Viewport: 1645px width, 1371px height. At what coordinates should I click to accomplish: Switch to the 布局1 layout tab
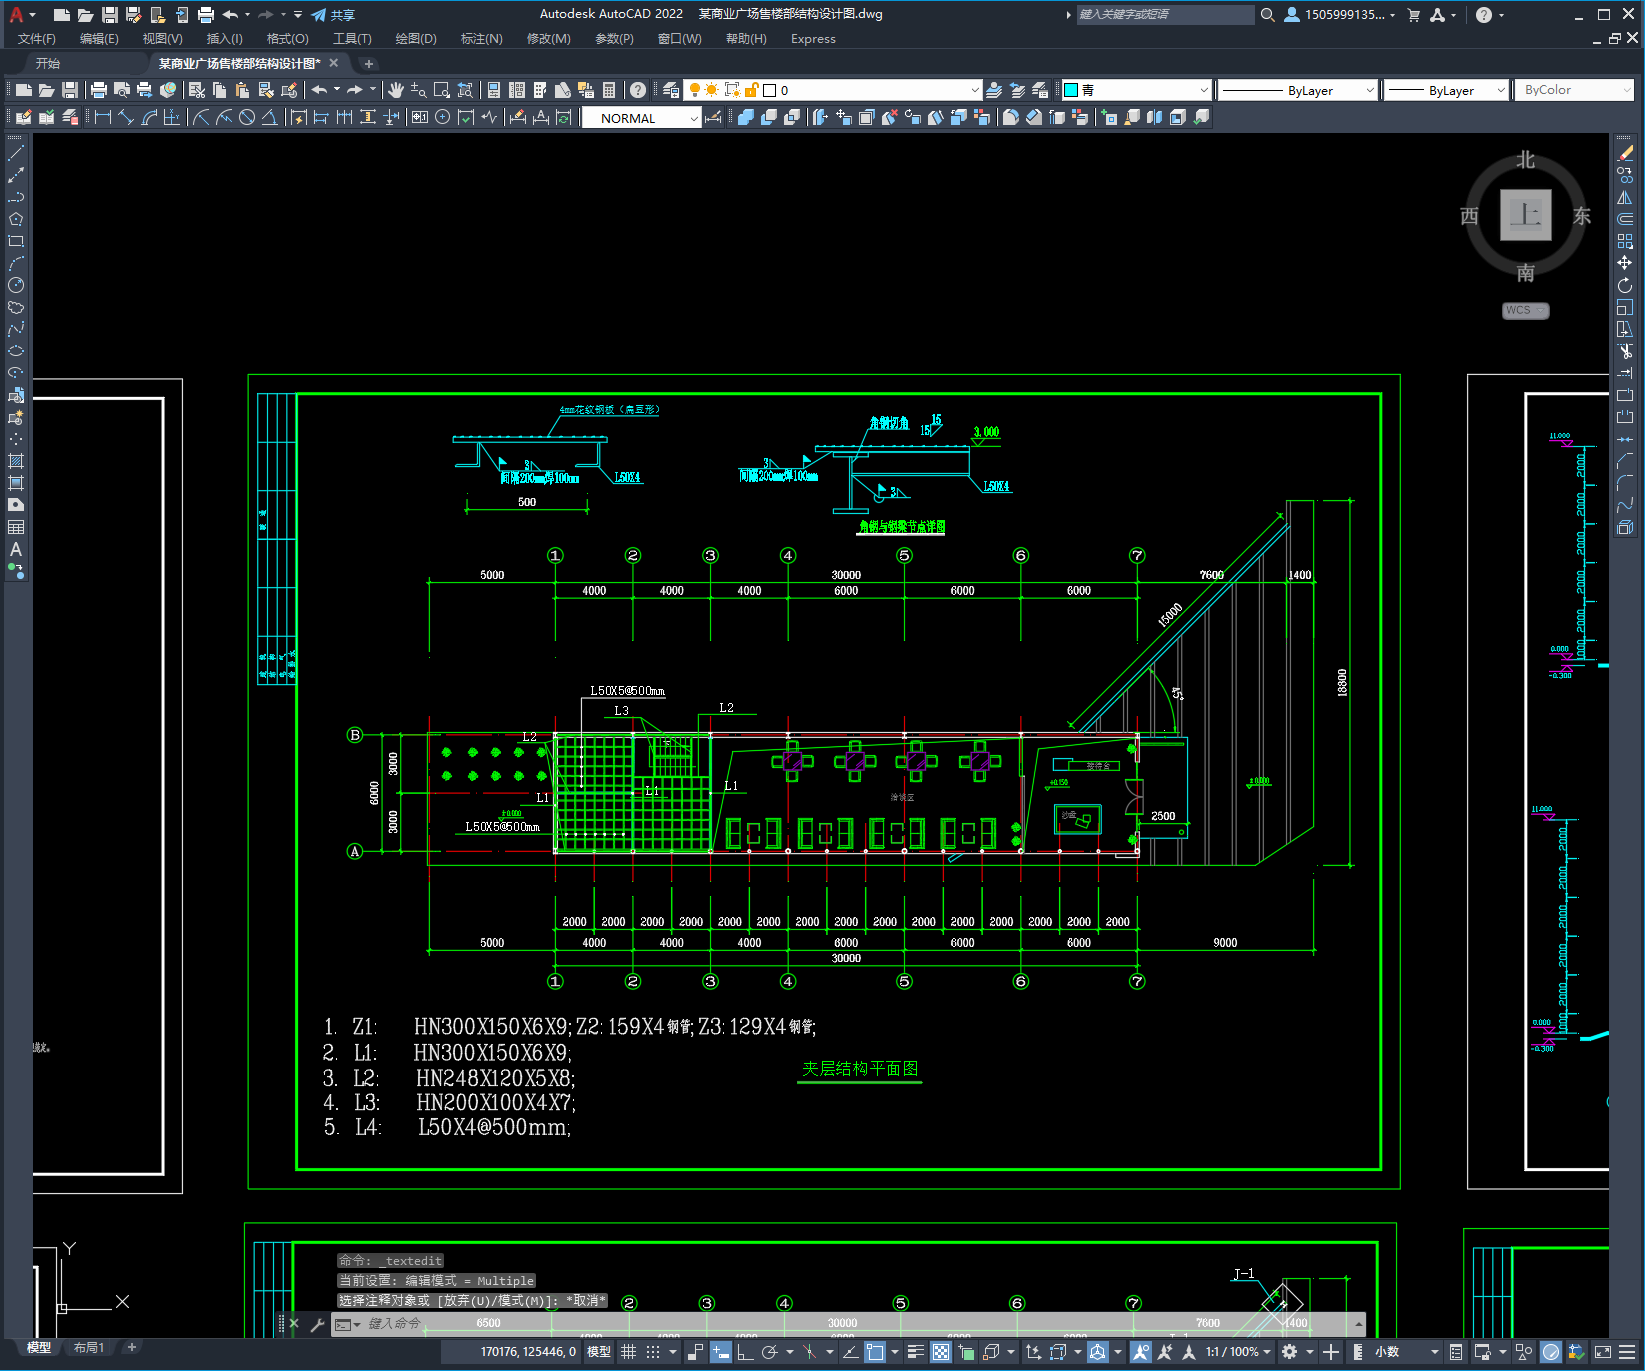89,1348
